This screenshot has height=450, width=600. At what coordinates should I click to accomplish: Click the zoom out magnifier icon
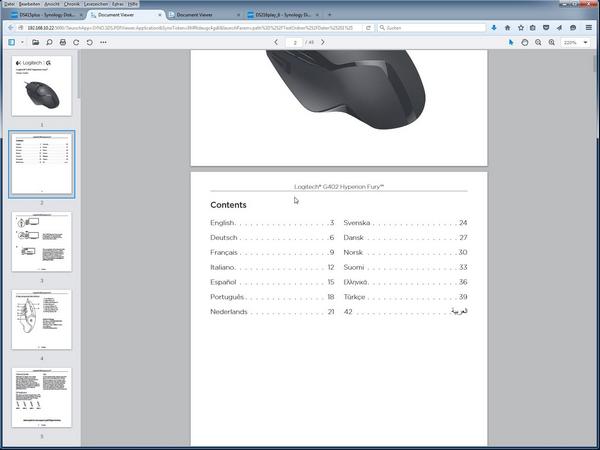click(538, 42)
